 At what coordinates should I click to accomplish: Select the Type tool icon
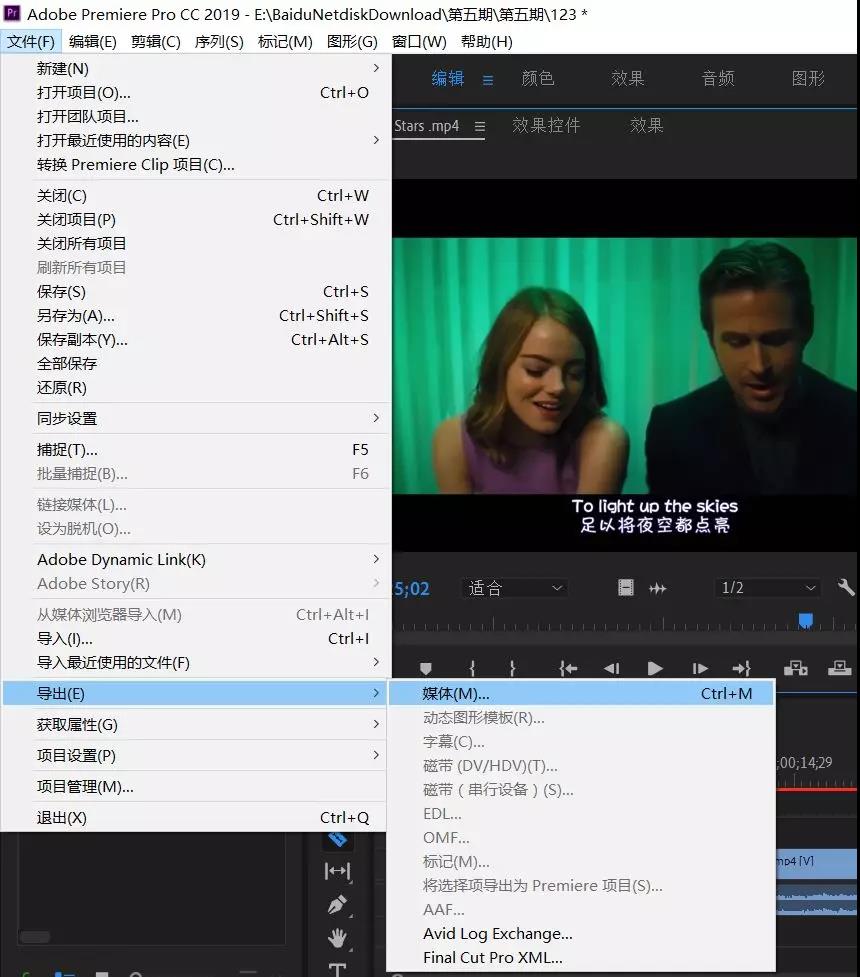[x=337, y=970]
